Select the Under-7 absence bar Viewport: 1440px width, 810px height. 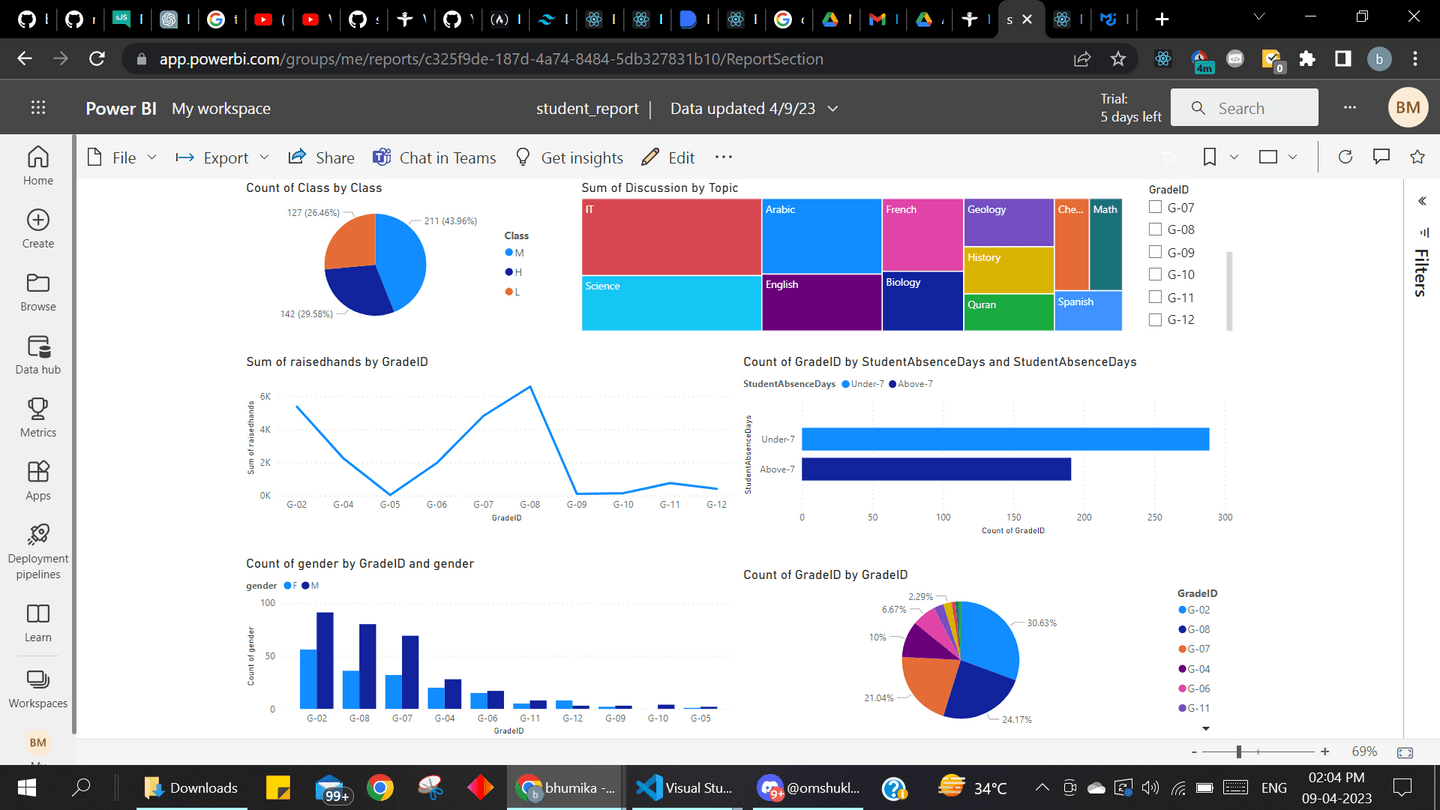(1005, 439)
